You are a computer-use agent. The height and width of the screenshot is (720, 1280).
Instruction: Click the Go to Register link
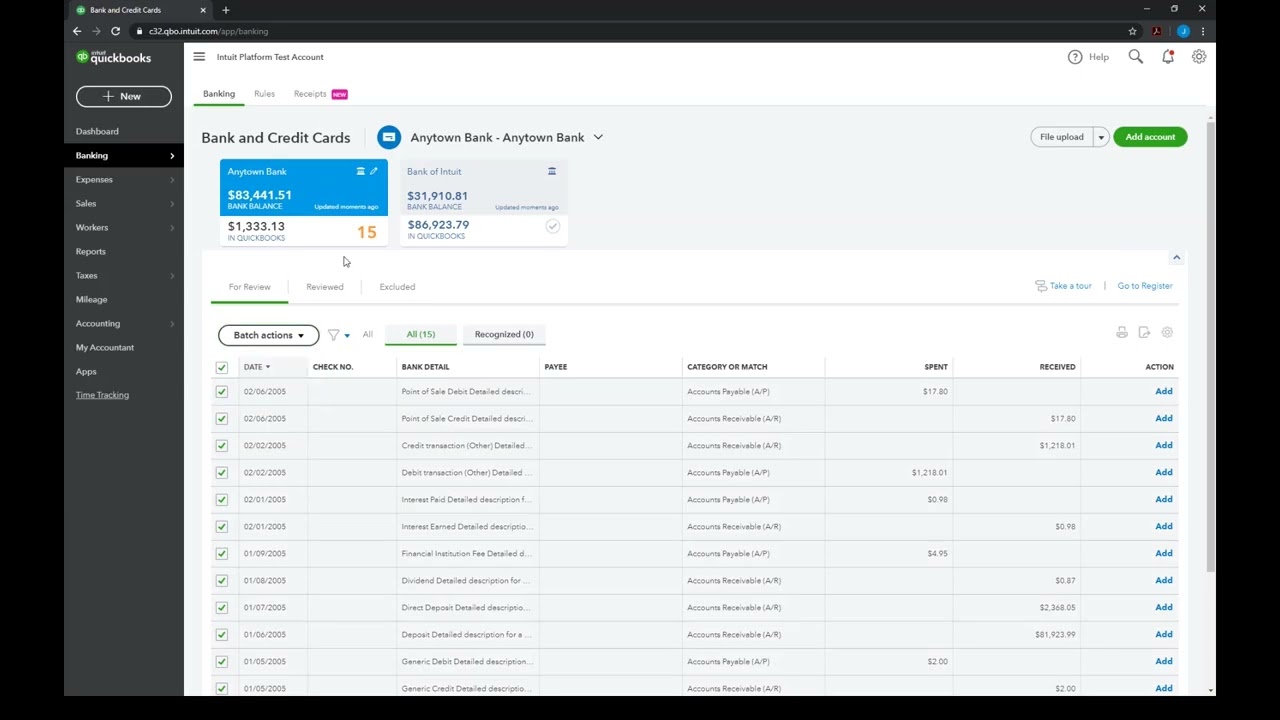pyautogui.click(x=1145, y=286)
